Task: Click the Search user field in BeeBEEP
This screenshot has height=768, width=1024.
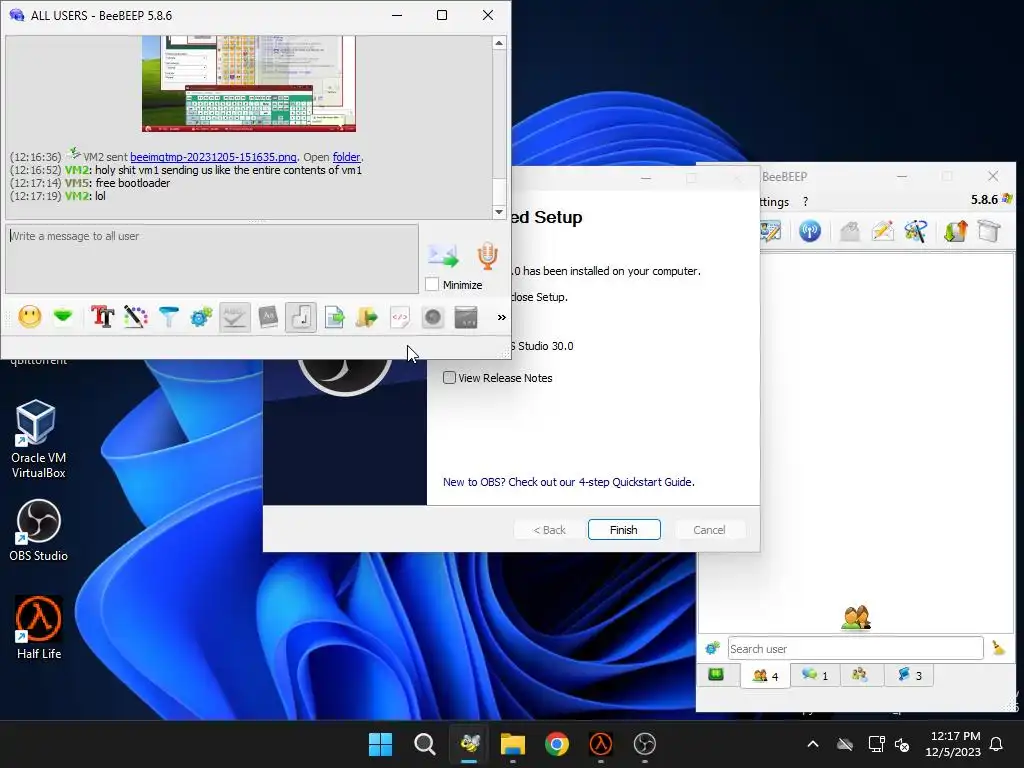Action: click(x=856, y=648)
